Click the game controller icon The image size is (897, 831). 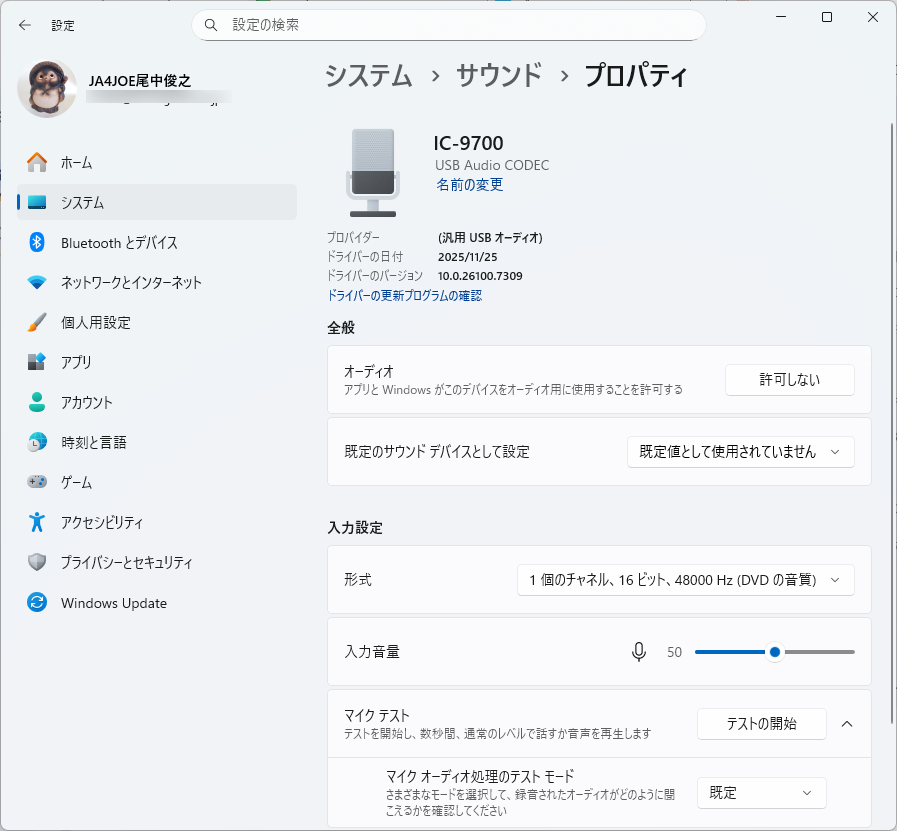(37, 482)
